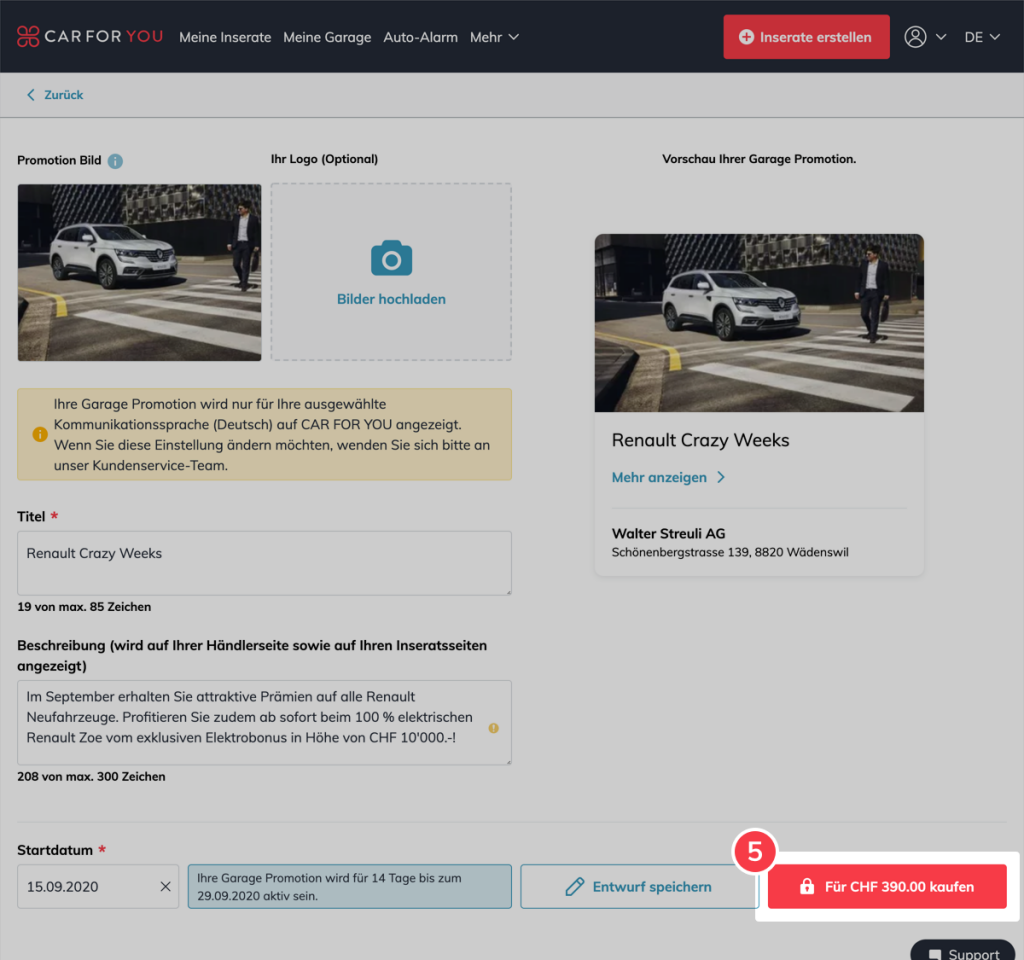Click Bilder hochladen for logo
The height and width of the screenshot is (960, 1024).
[x=391, y=299]
